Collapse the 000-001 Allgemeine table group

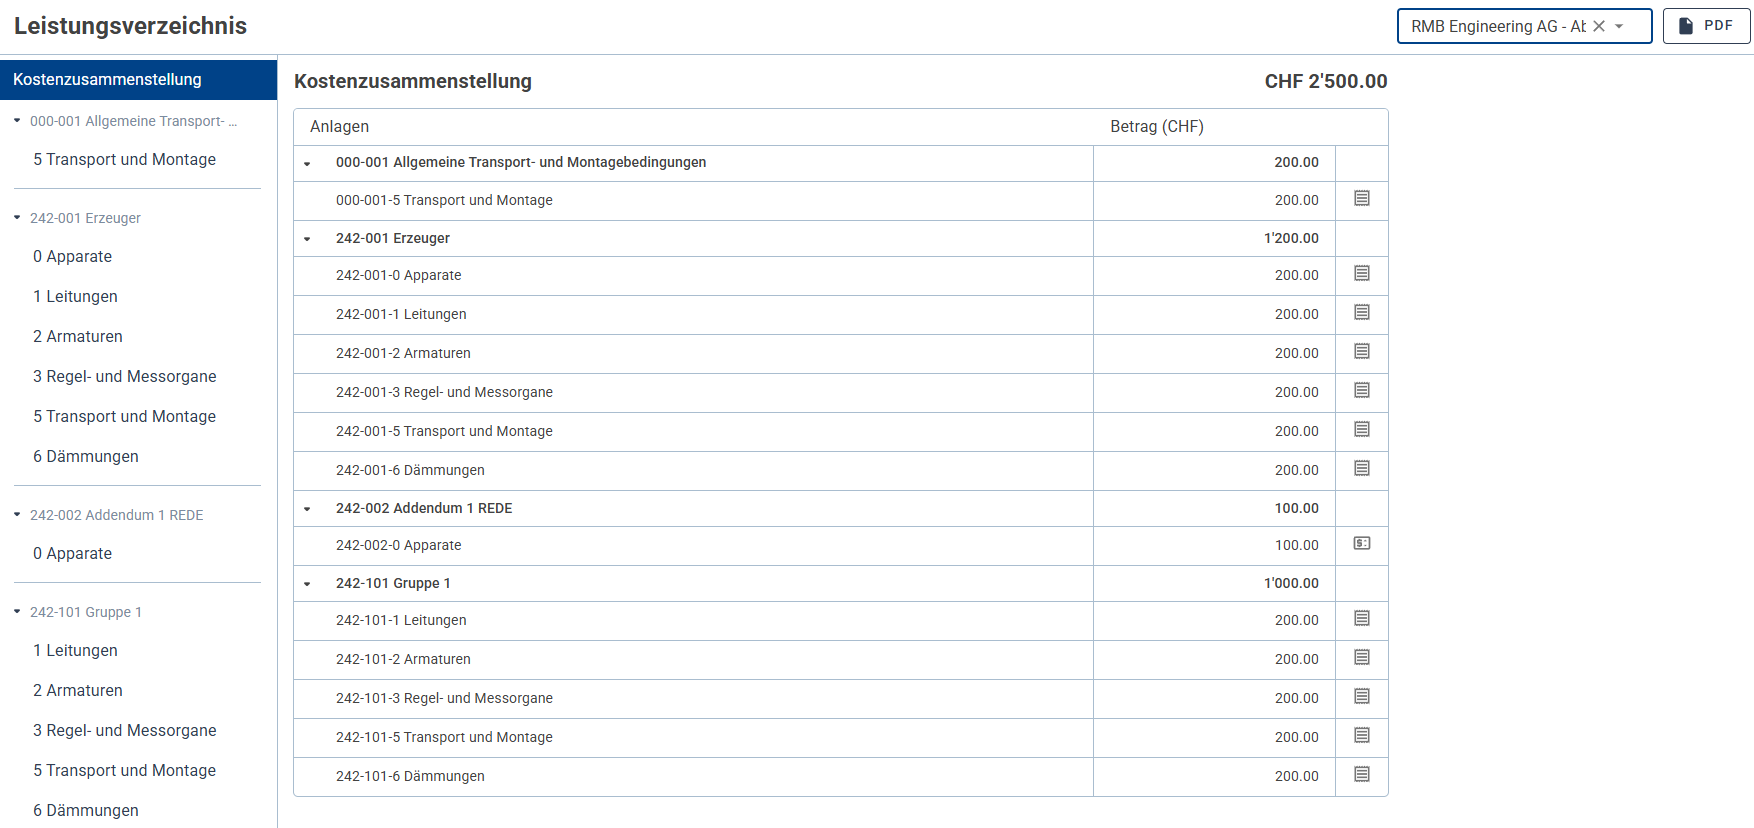click(307, 163)
